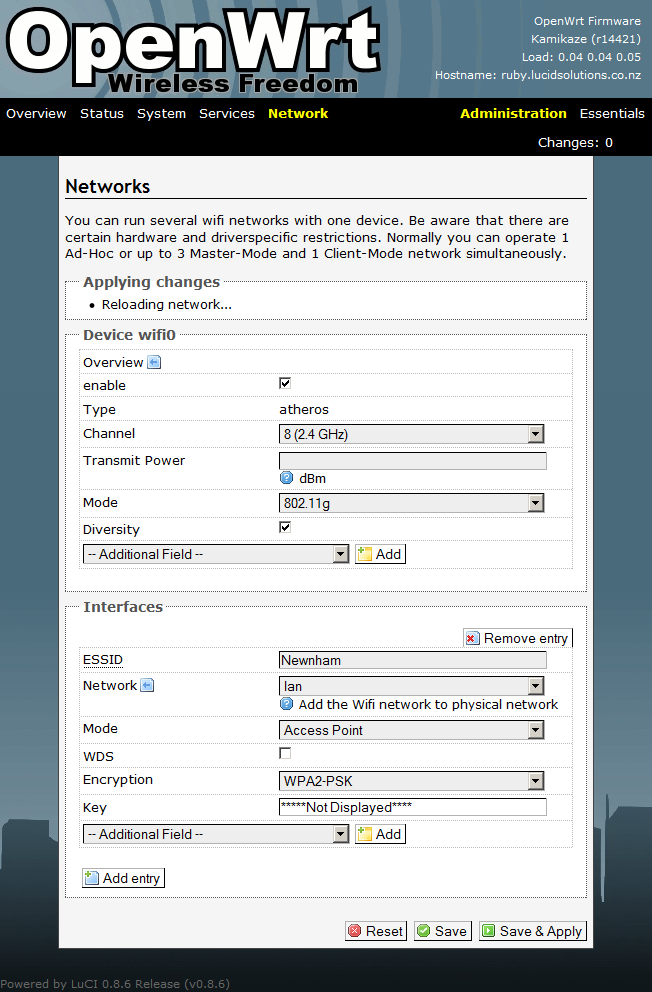Switch to Administration mode
This screenshot has width=652, height=992.
tap(513, 114)
